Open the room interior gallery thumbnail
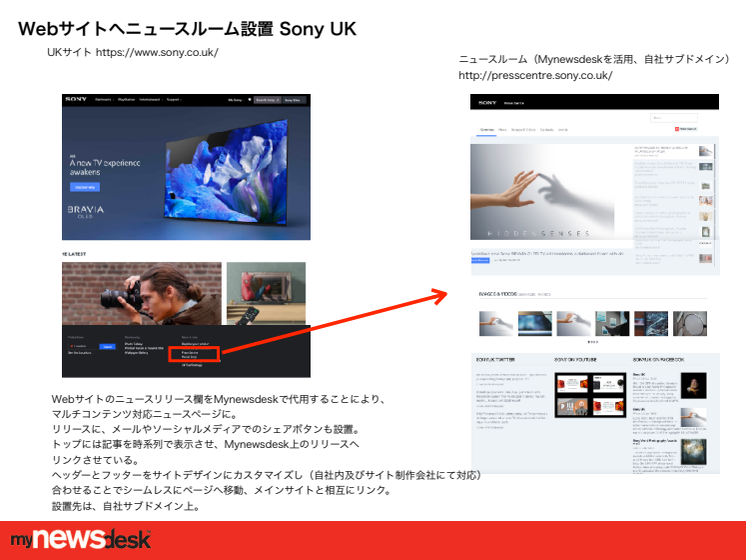This screenshot has width=746, height=560. click(x=612, y=324)
